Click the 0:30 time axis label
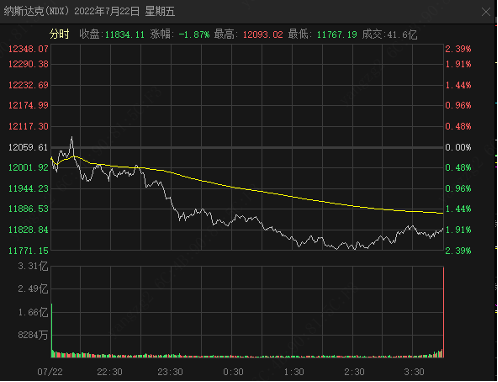Viewport: 498px width, 382px height. pos(233,372)
